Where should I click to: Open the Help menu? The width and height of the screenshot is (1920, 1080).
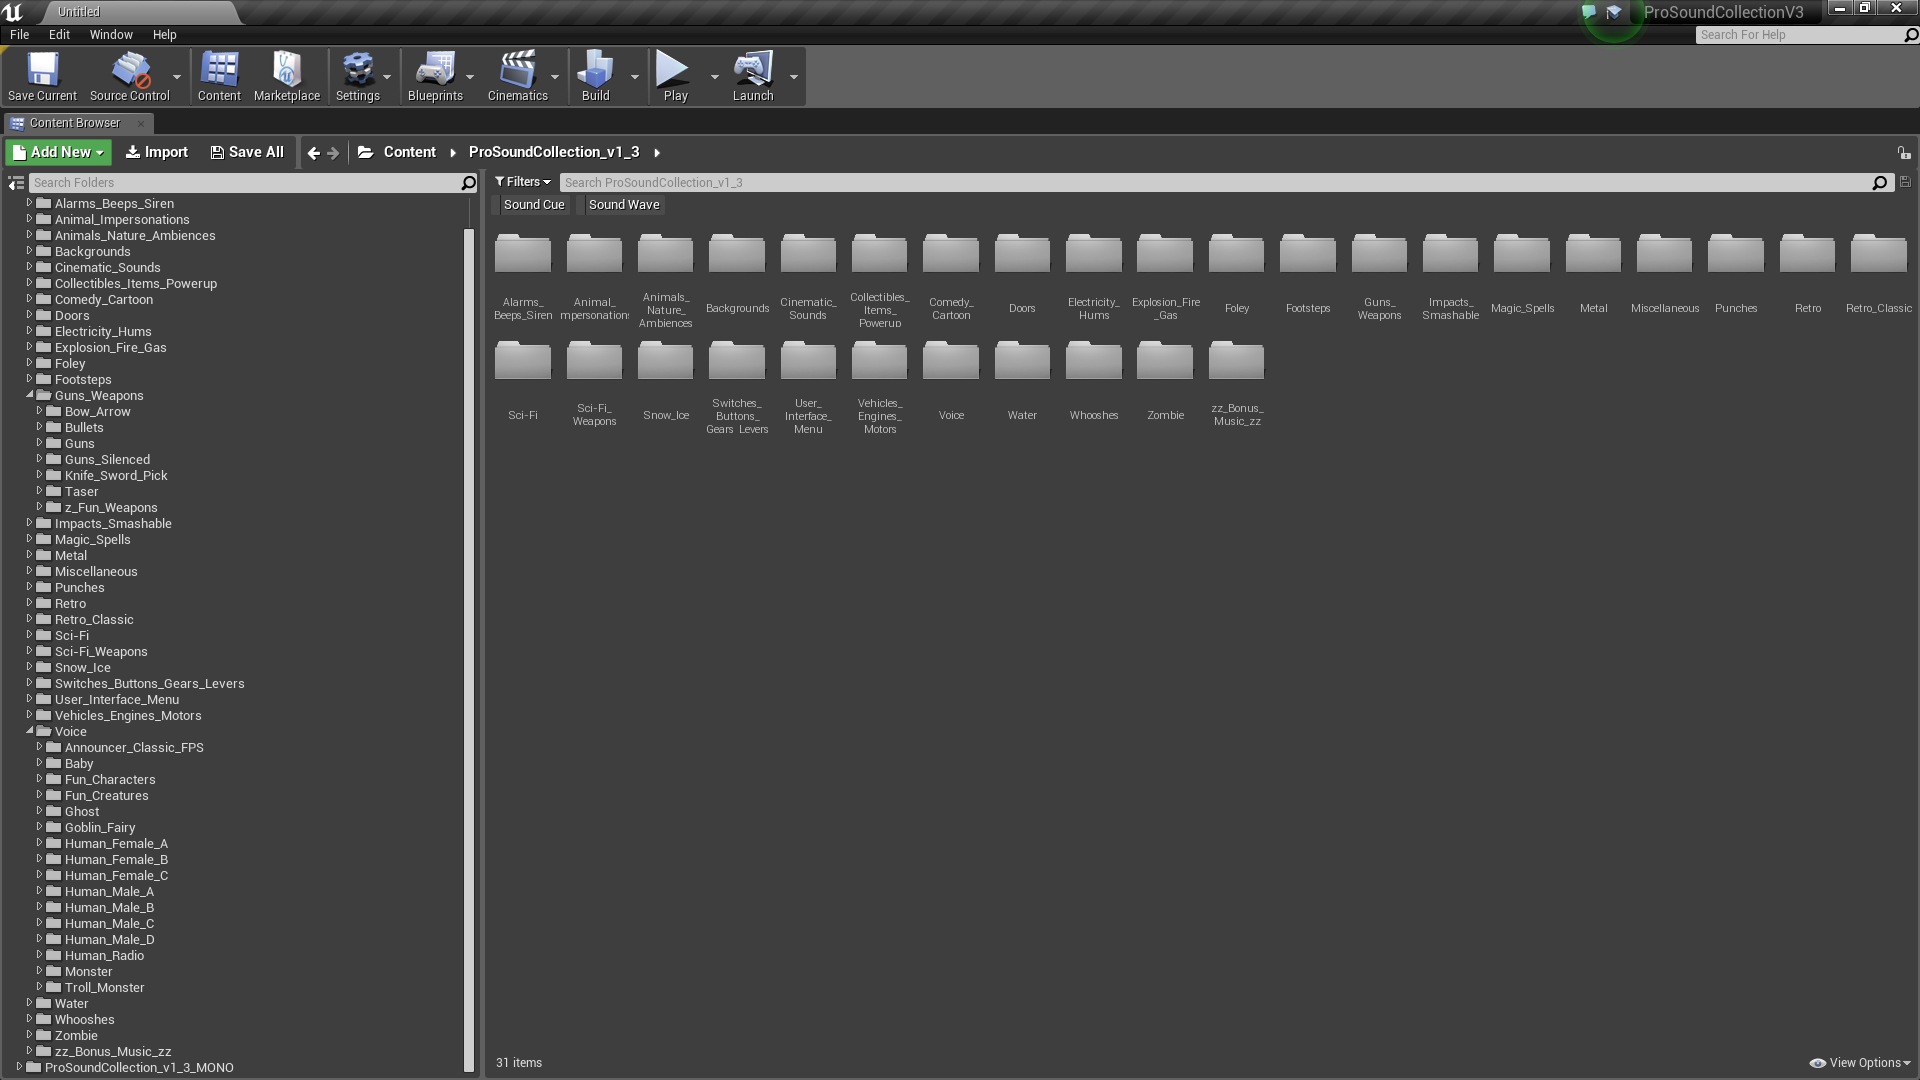164,34
